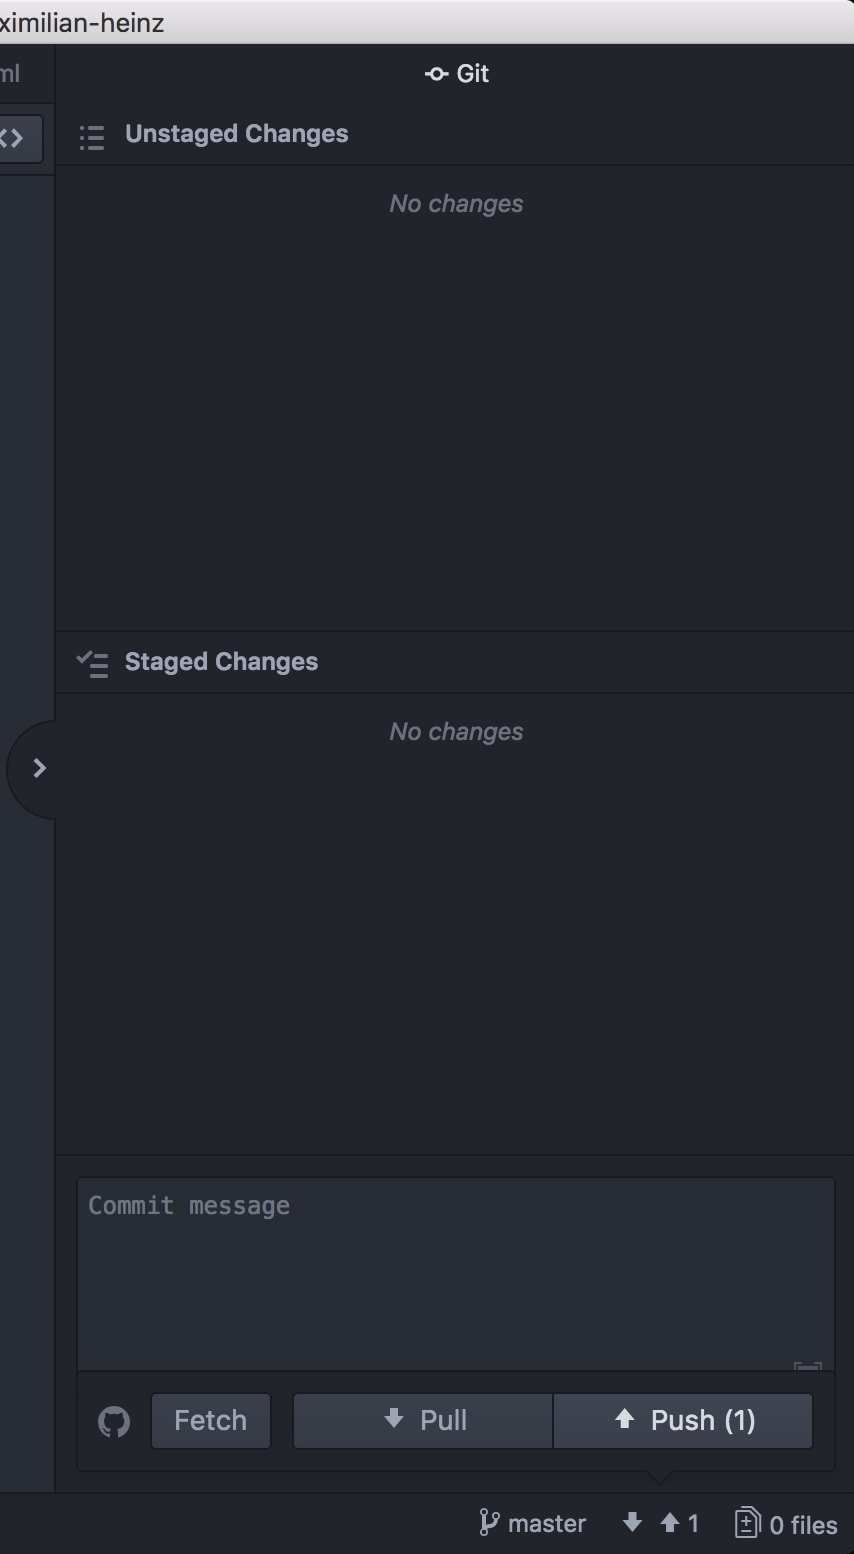Image resolution: width=854 pixels, height=1554 pixels.
Task: Click the code brackets button
Action: click(14, 138)
